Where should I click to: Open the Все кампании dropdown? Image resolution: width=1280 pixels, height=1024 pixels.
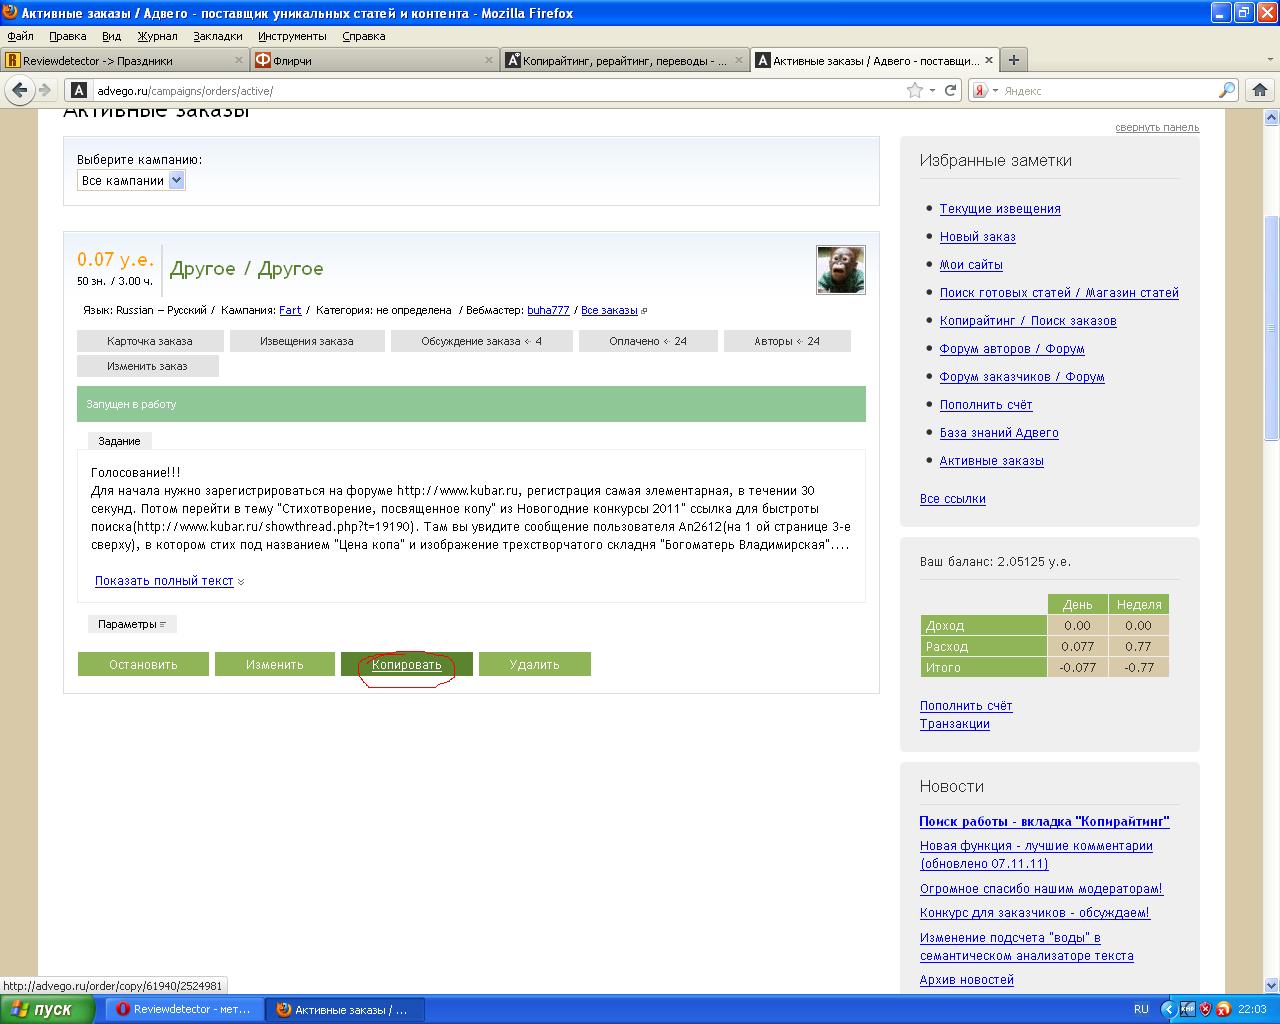click(x=131, y=180)
